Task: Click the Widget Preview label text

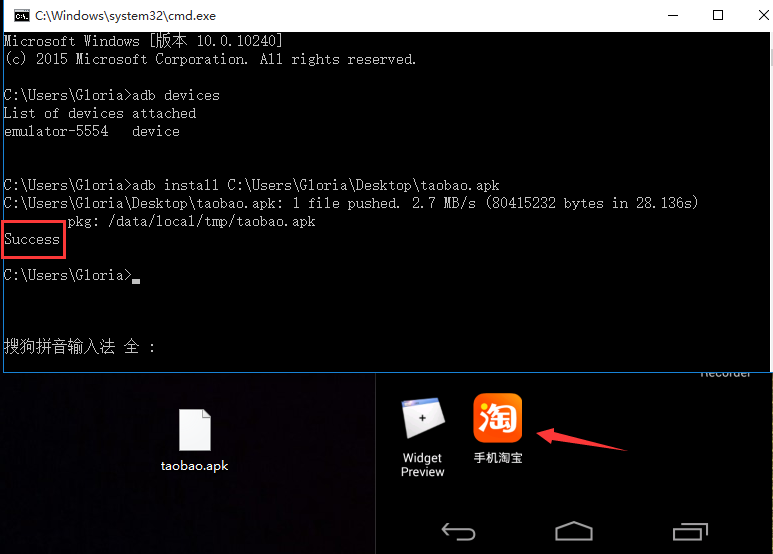Action: 422,465
